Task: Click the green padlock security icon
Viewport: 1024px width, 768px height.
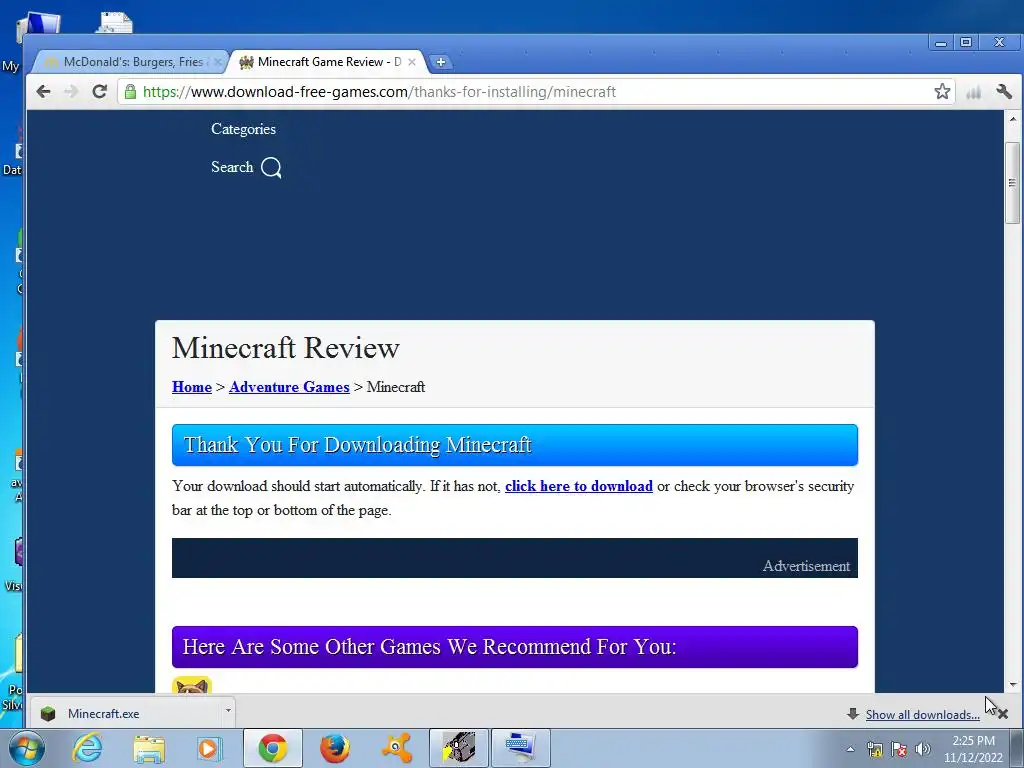Action: (130, 92)
